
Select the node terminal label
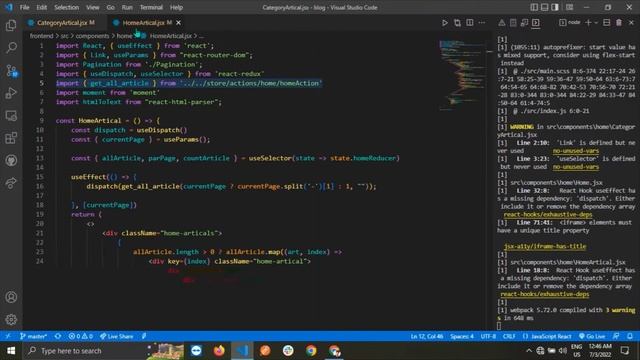[570, 22]
